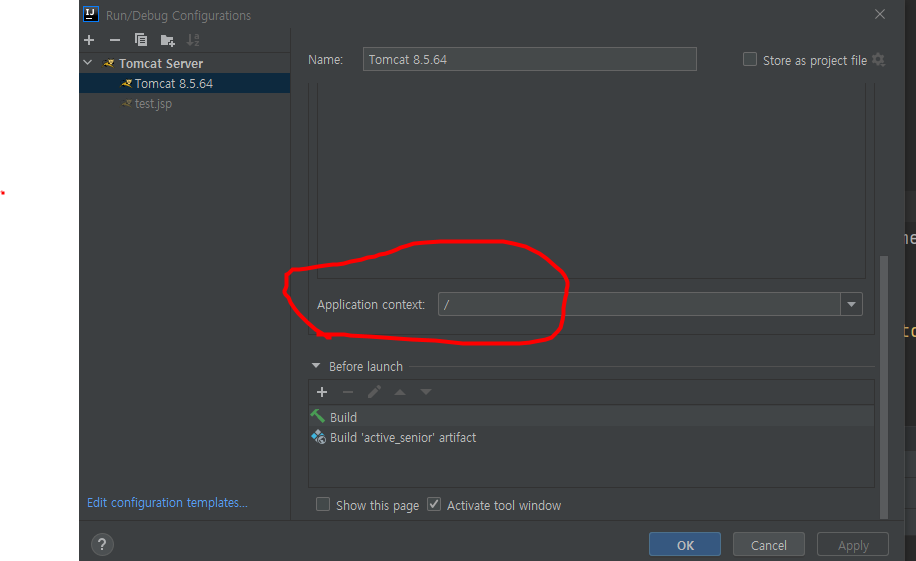Uncheck Activate tool window

[434, 504]
